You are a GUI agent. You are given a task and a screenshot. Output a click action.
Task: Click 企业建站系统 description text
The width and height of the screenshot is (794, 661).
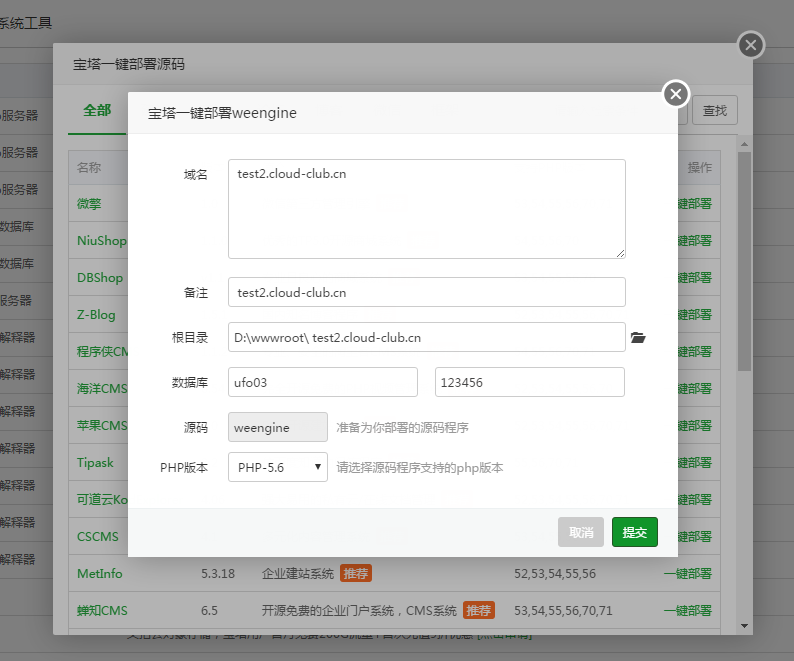(298, 573)
